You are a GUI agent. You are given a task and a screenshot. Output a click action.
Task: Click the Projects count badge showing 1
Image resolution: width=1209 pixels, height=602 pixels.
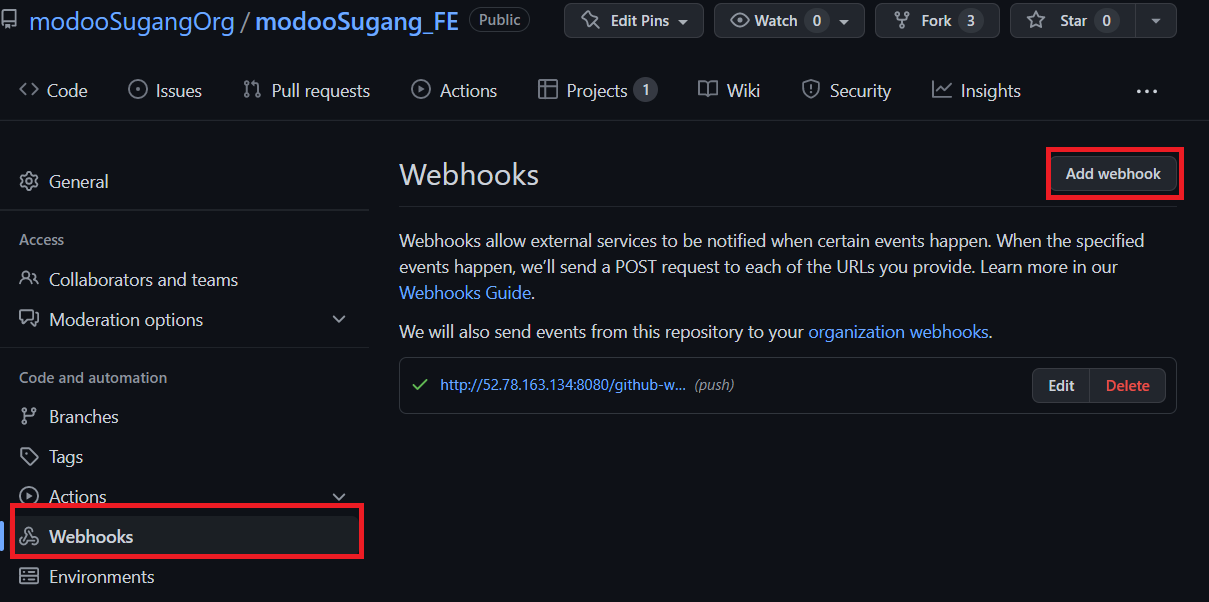(645, 90)
